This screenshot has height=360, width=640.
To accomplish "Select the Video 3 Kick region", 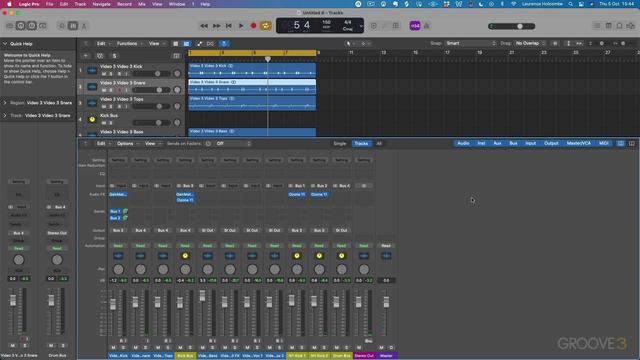I will point(252,70).
